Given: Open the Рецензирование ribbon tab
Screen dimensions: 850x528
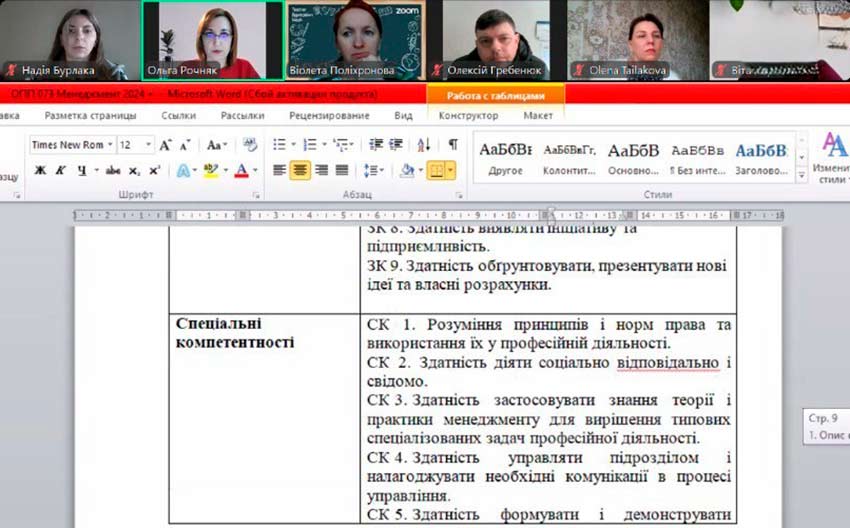Looking at the screenshot, I should point(329,116).
